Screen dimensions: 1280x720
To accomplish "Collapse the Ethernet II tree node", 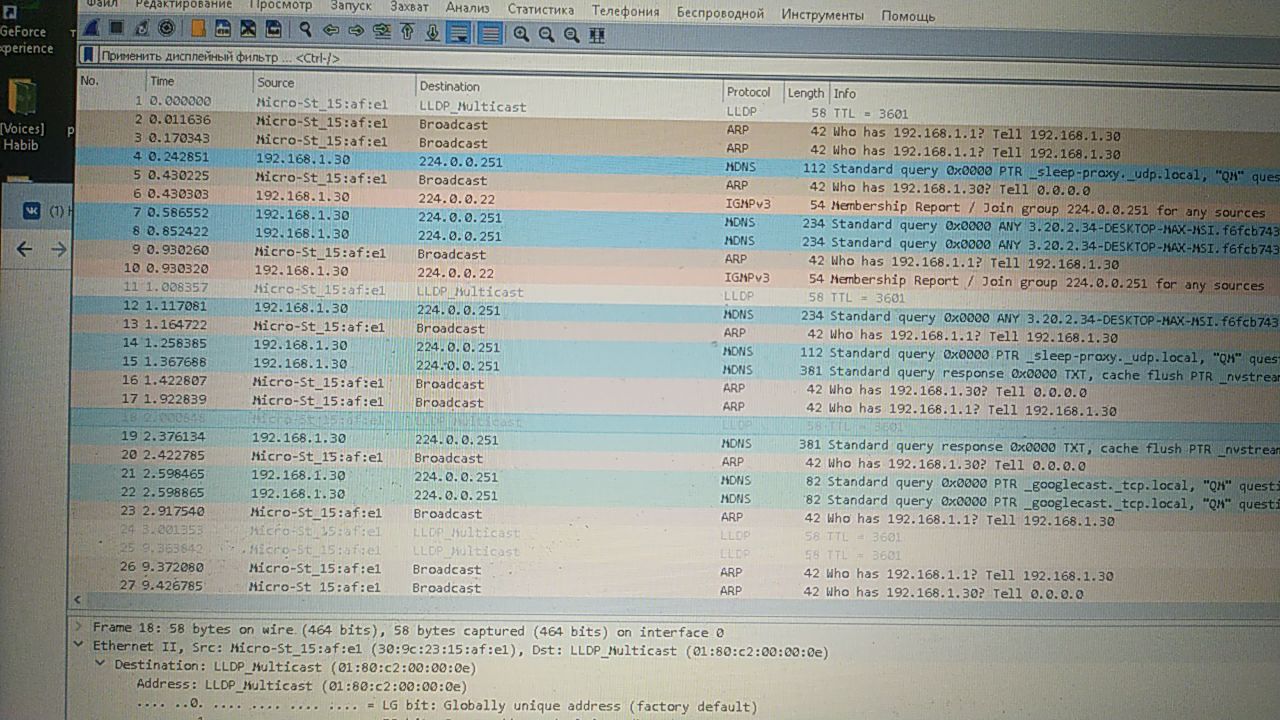I will (x=79, y=646).
